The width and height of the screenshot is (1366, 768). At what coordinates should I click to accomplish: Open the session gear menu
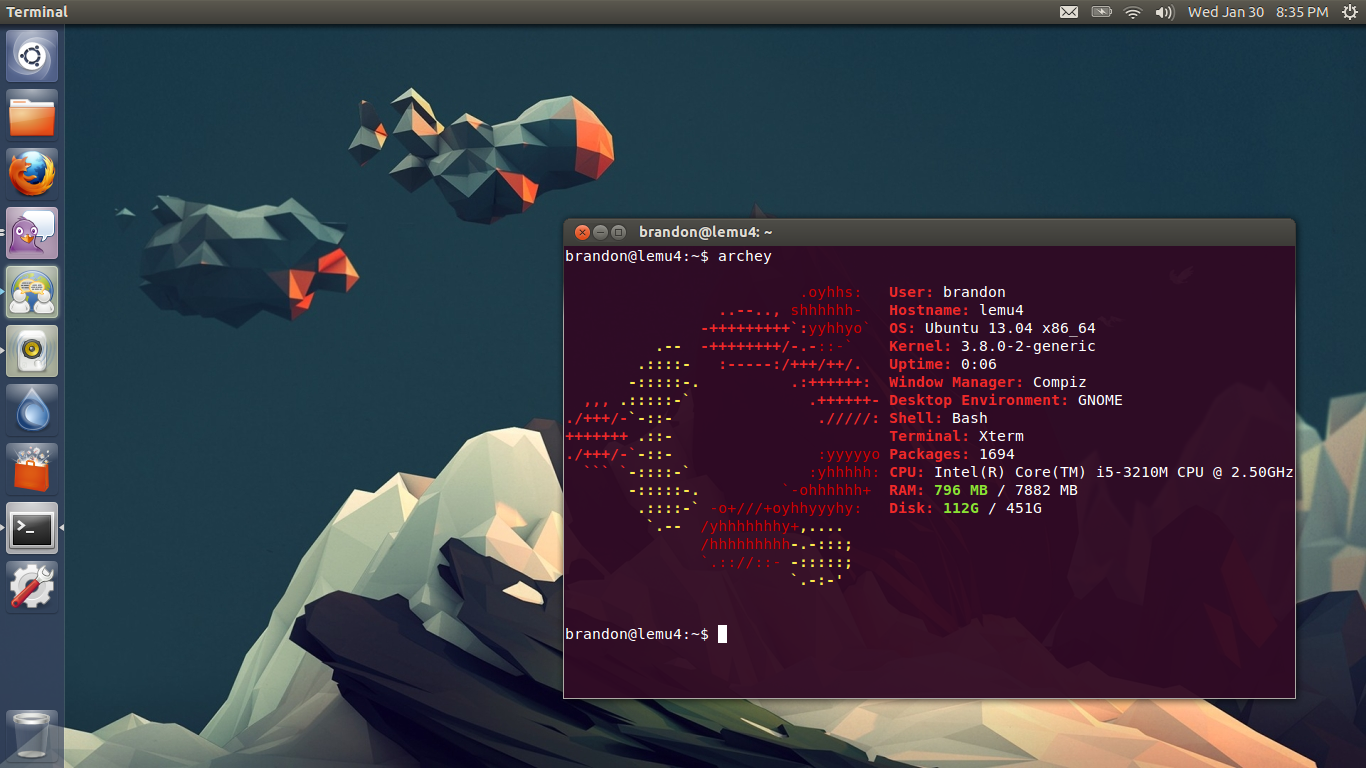[1352, 12]
